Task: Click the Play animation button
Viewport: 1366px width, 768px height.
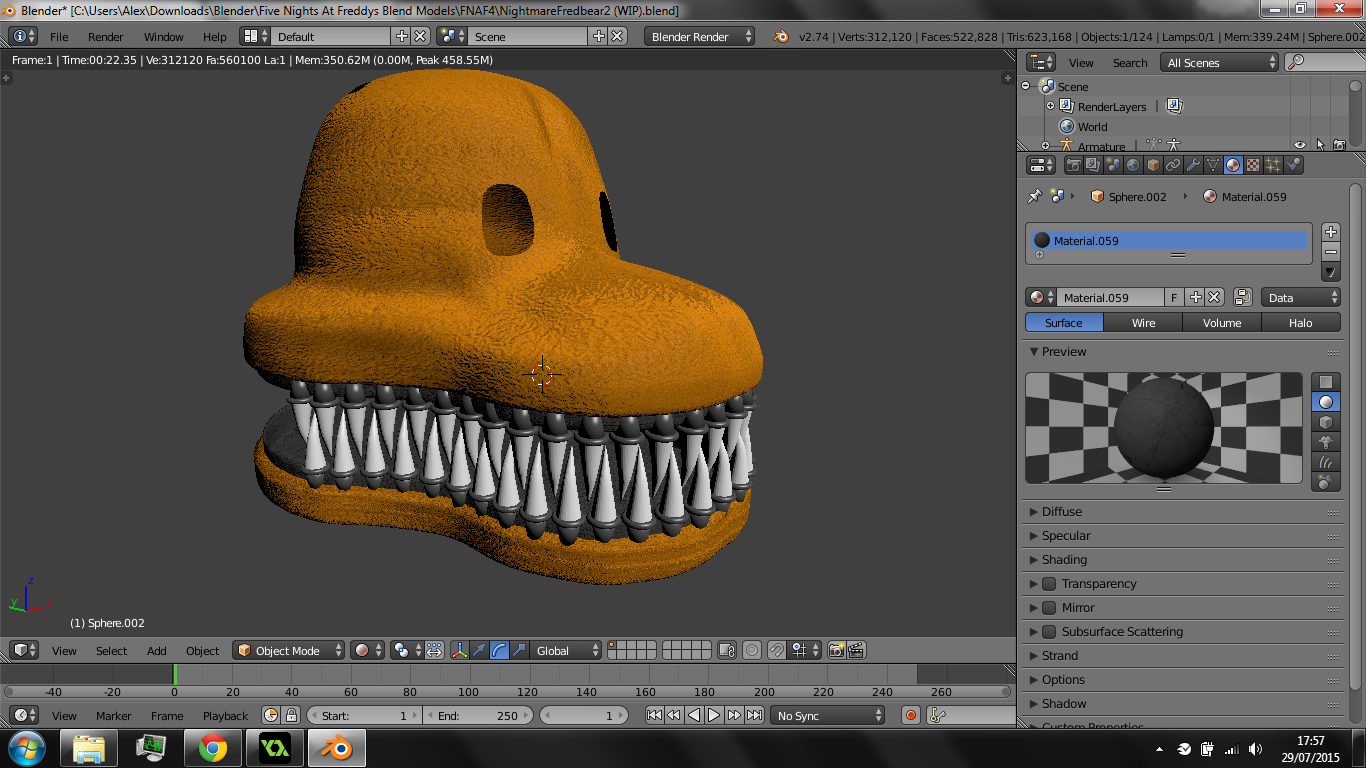Action: tap(714, 715)
